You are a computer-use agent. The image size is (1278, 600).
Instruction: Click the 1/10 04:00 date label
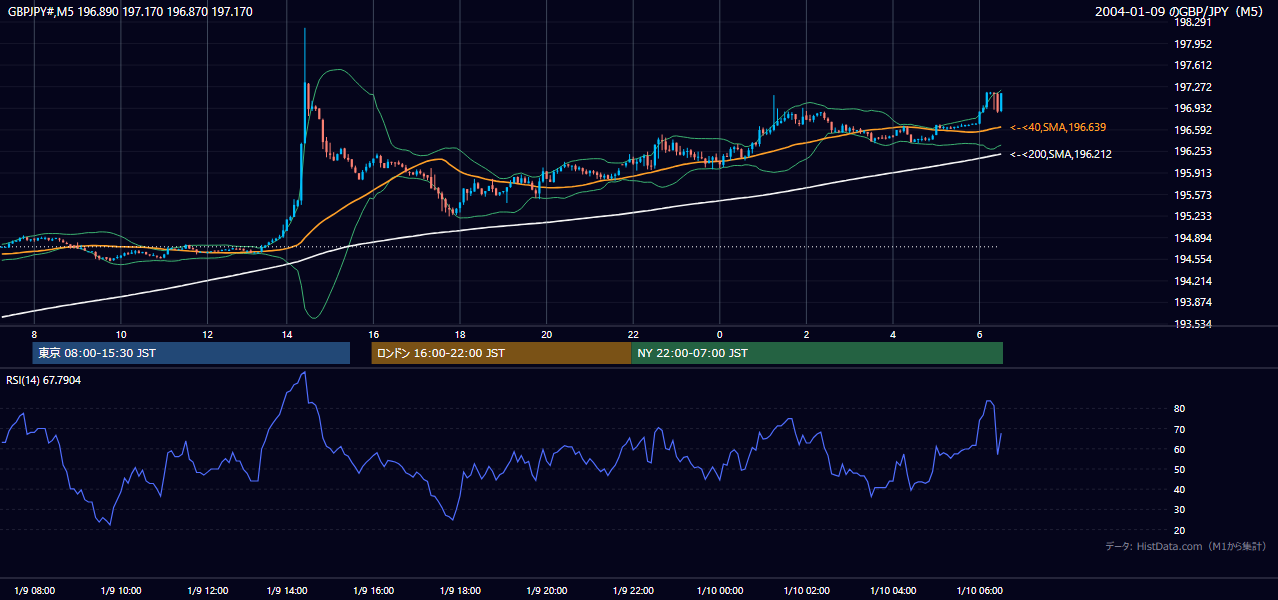(x=892, y=590)
